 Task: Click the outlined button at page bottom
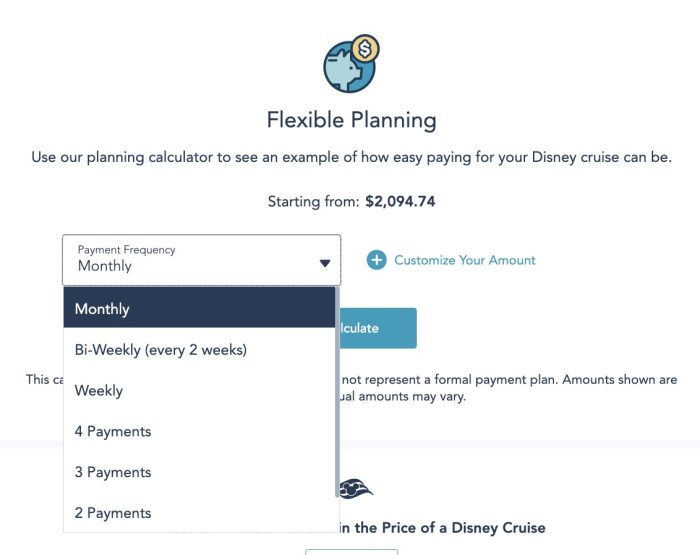pos(351,551)
